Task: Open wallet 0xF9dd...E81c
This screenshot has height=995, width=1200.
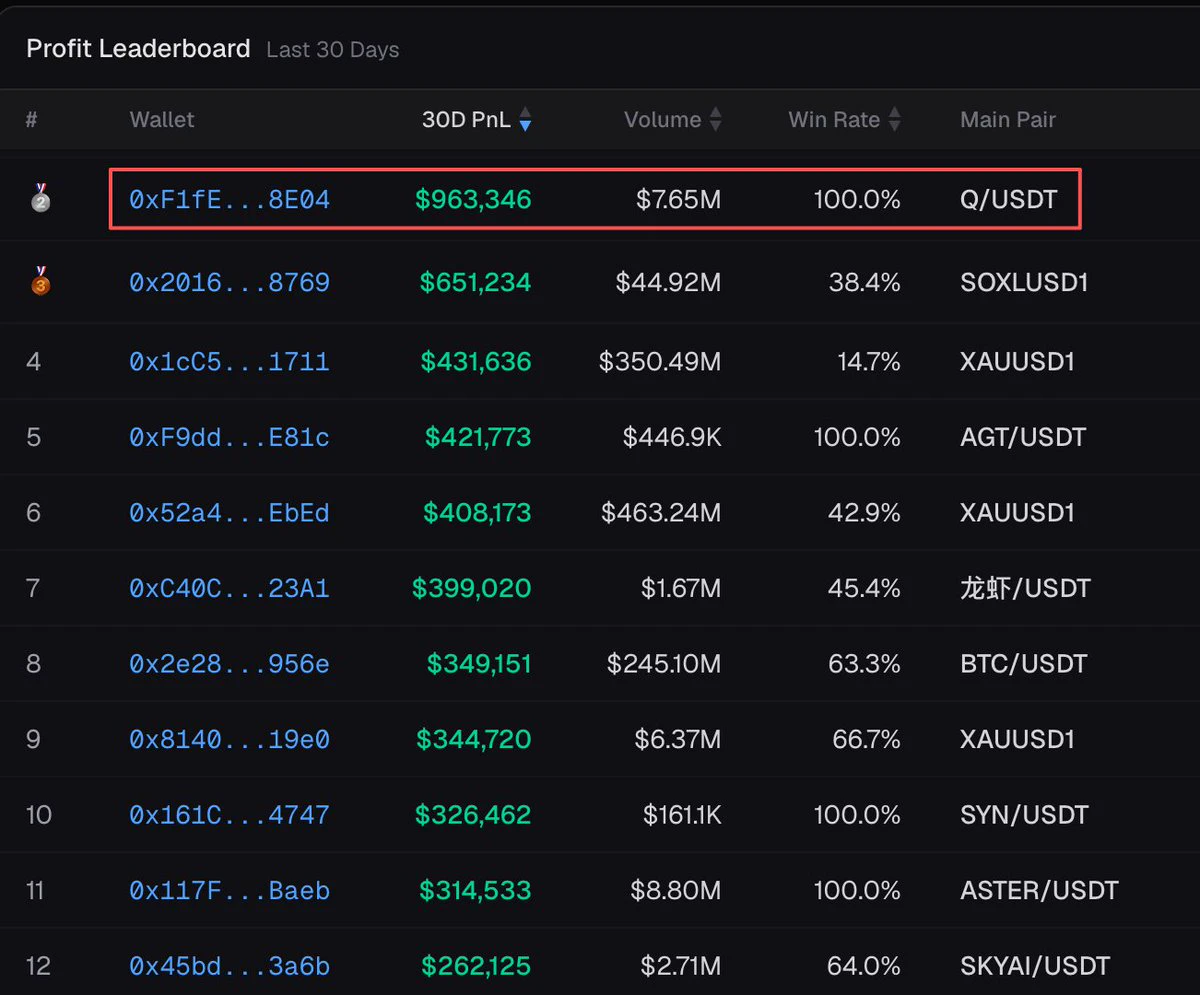Action: pyautogui.click(x=229, y=437)
